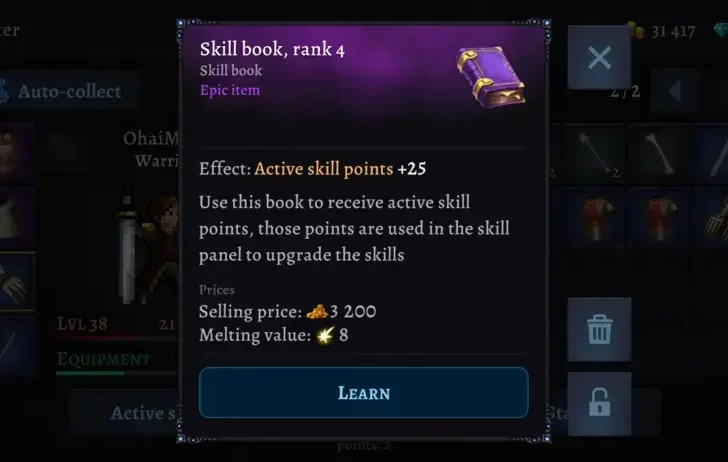Screen dimensions: 728x462
Task: Select the bone item in inventory
Action: coord(660,155)
